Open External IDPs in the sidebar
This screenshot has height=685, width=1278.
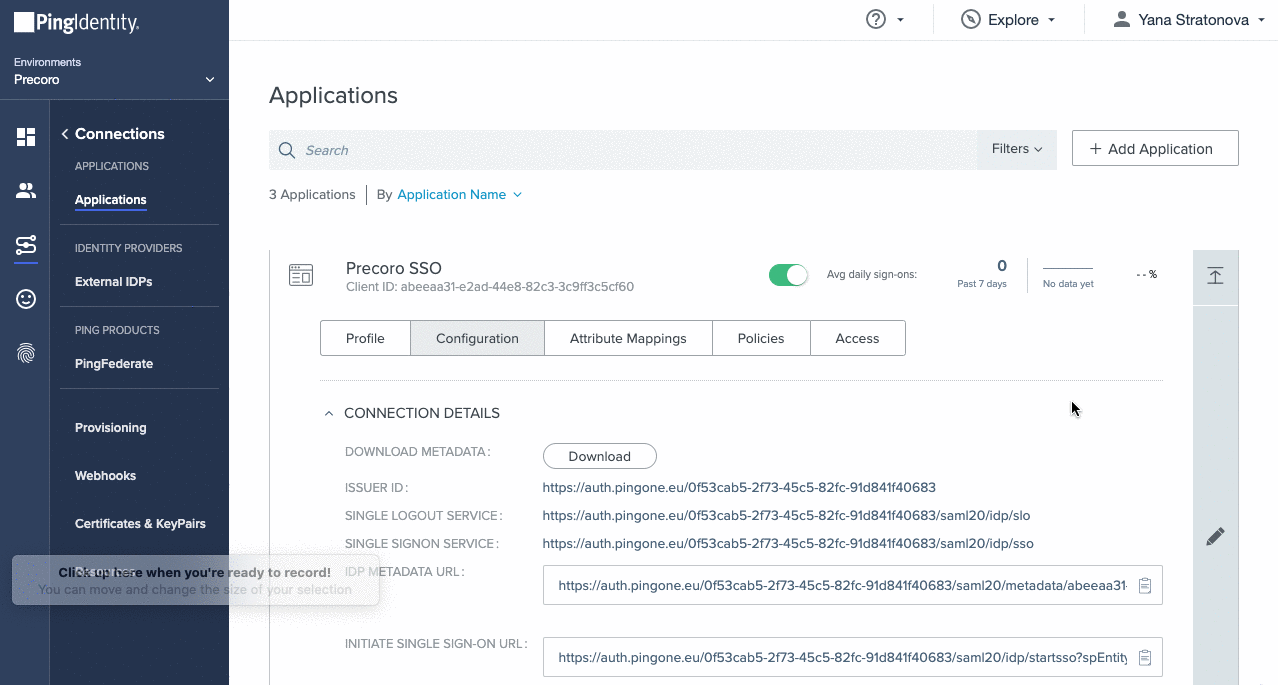[x=114, y=282]
